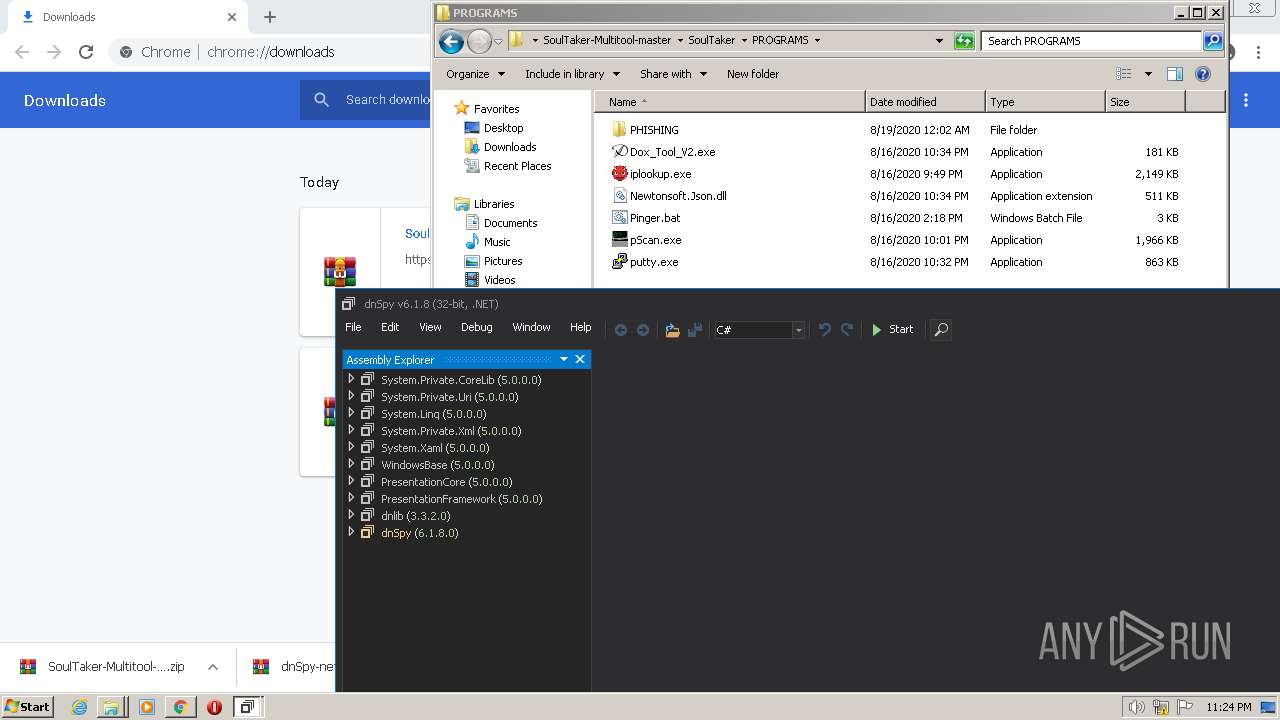Select pScan.exe file
The image size is (1280, 720).
point(655,240)
